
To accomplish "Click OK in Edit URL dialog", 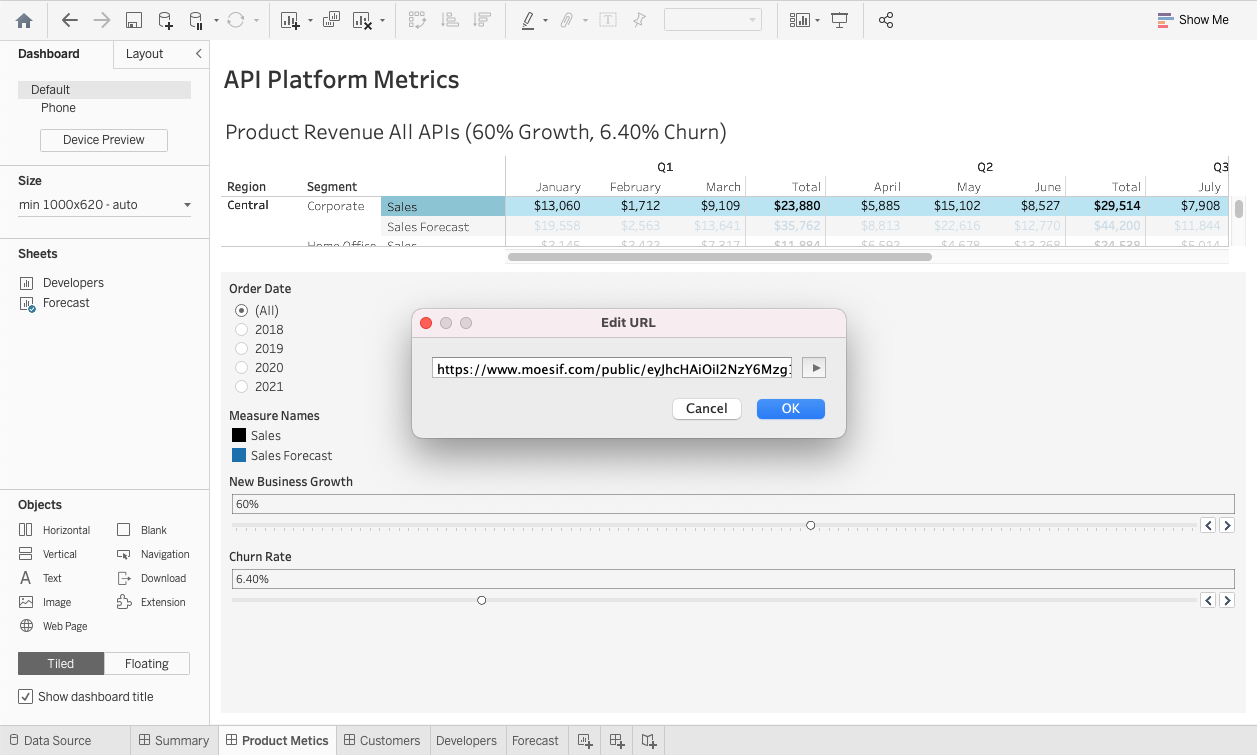I will (x=791, y=408).
